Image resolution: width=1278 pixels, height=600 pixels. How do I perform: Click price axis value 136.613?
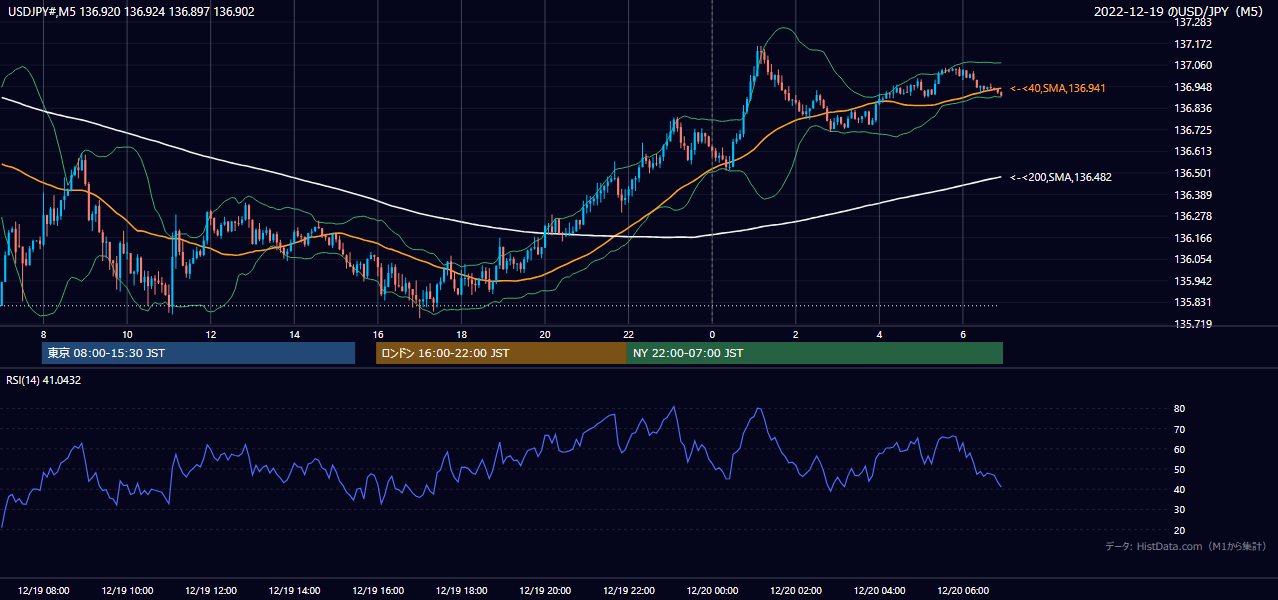1192,151
